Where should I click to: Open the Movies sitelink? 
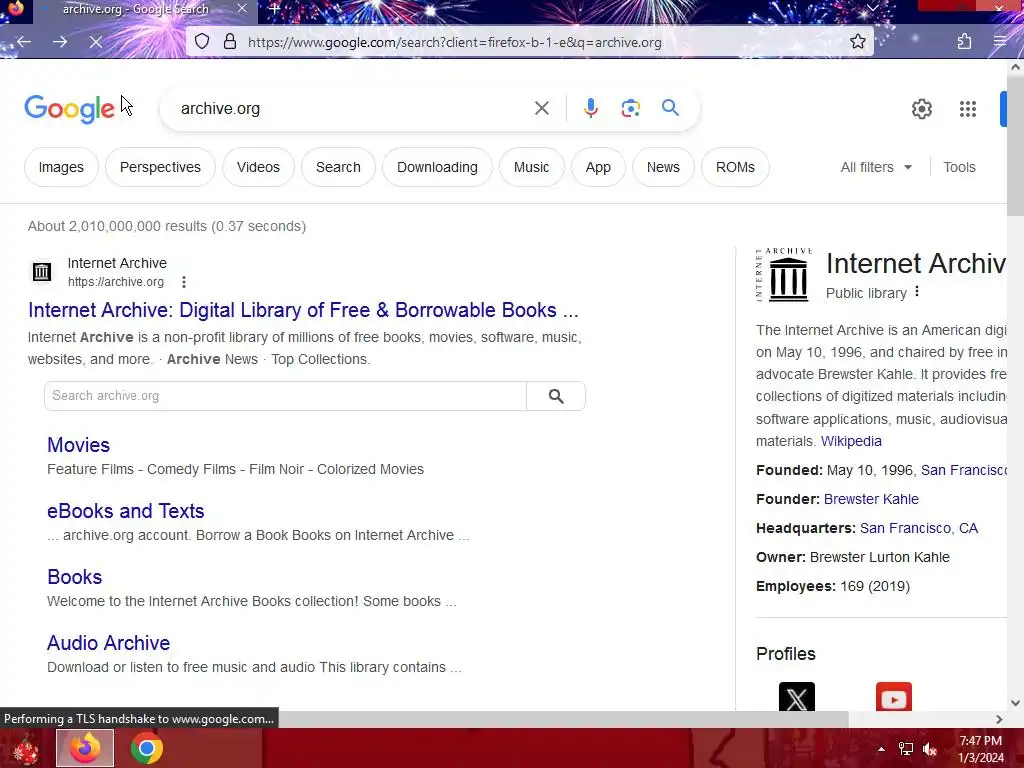coord(78,445)
